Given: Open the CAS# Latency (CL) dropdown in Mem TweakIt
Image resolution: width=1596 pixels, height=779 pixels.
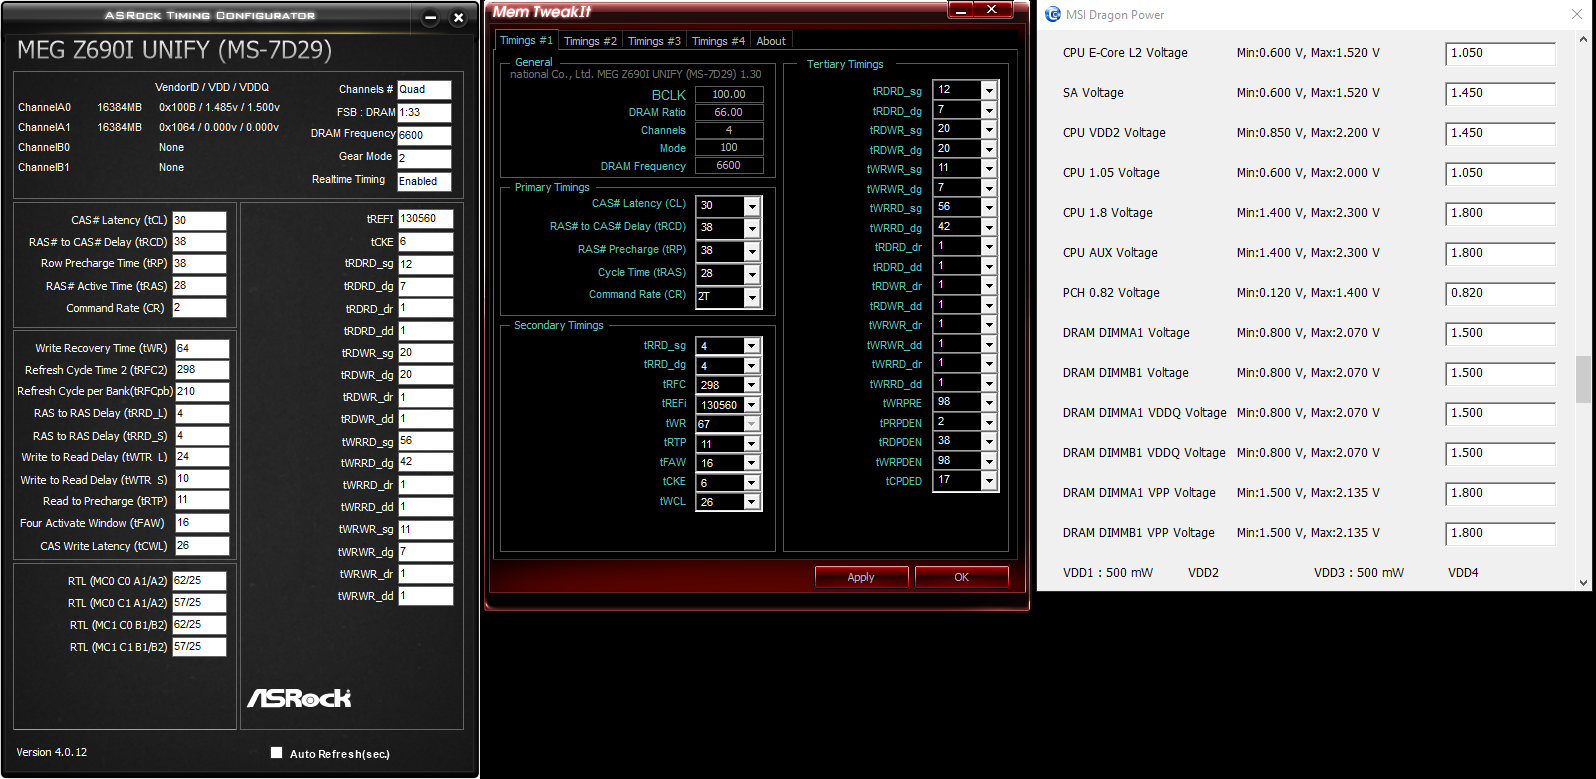Looking at the screenshot, I should click(x=752, y=206).
